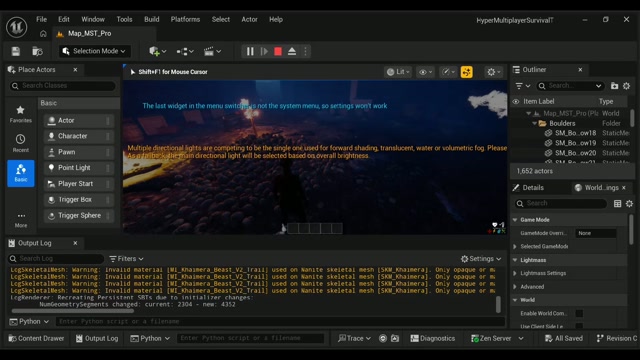The height and width of the screenshot is (360, 640).
Task: Open the Build menu
Action: click(x=151, y=19)
